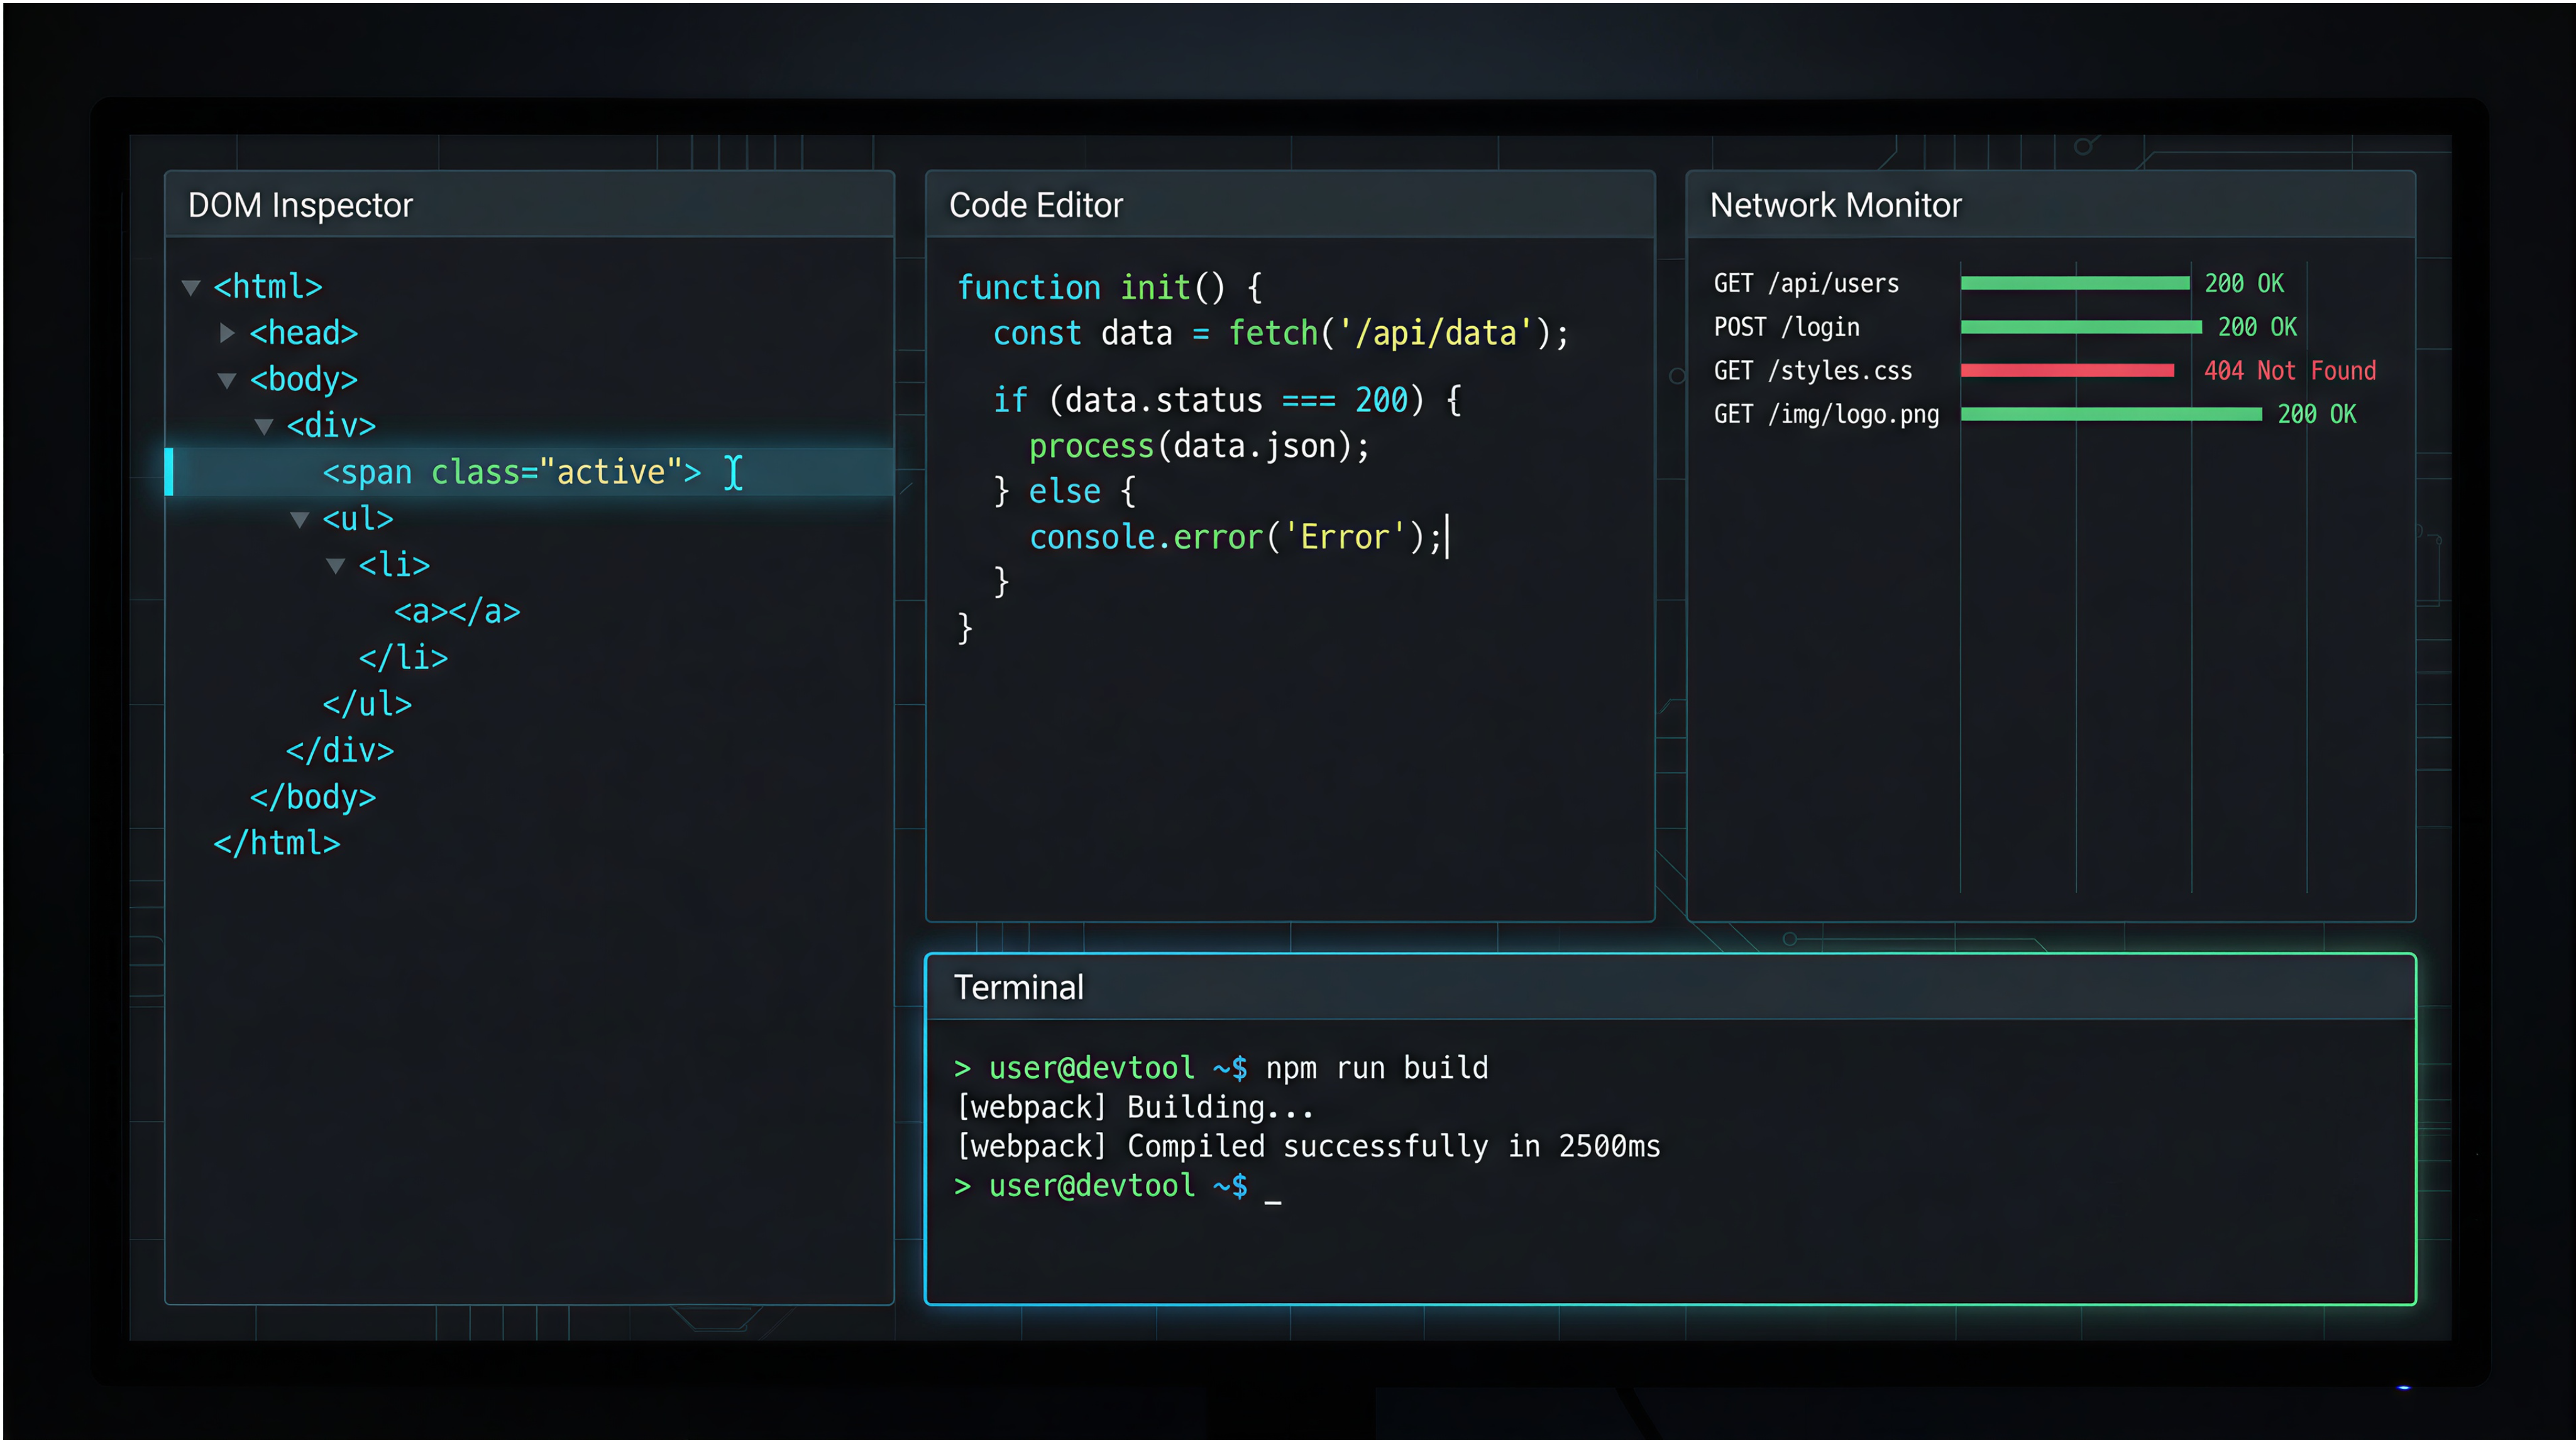The width and height of the screenshot is (2576, 1440).
Task: Click the terminal prompt with blinking cursor
Action: tap(1117, 1186)
